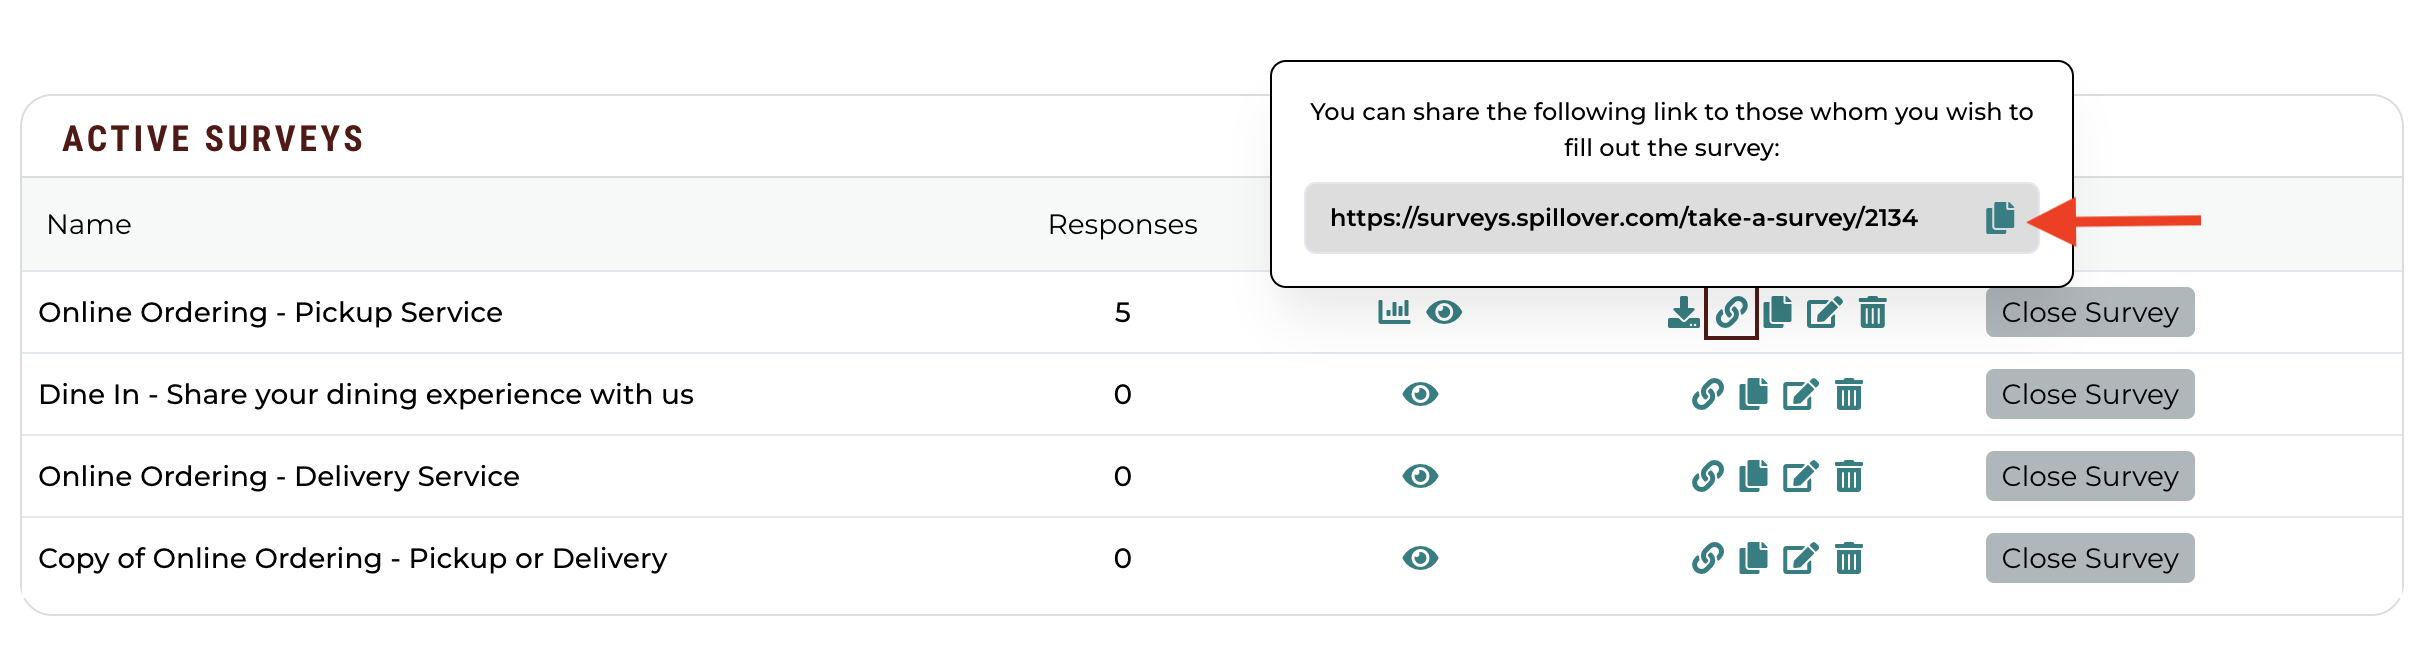2414x664 pixels.
Task: Get share link for Delivery Service survey
Action: (x=1707, y=476)
